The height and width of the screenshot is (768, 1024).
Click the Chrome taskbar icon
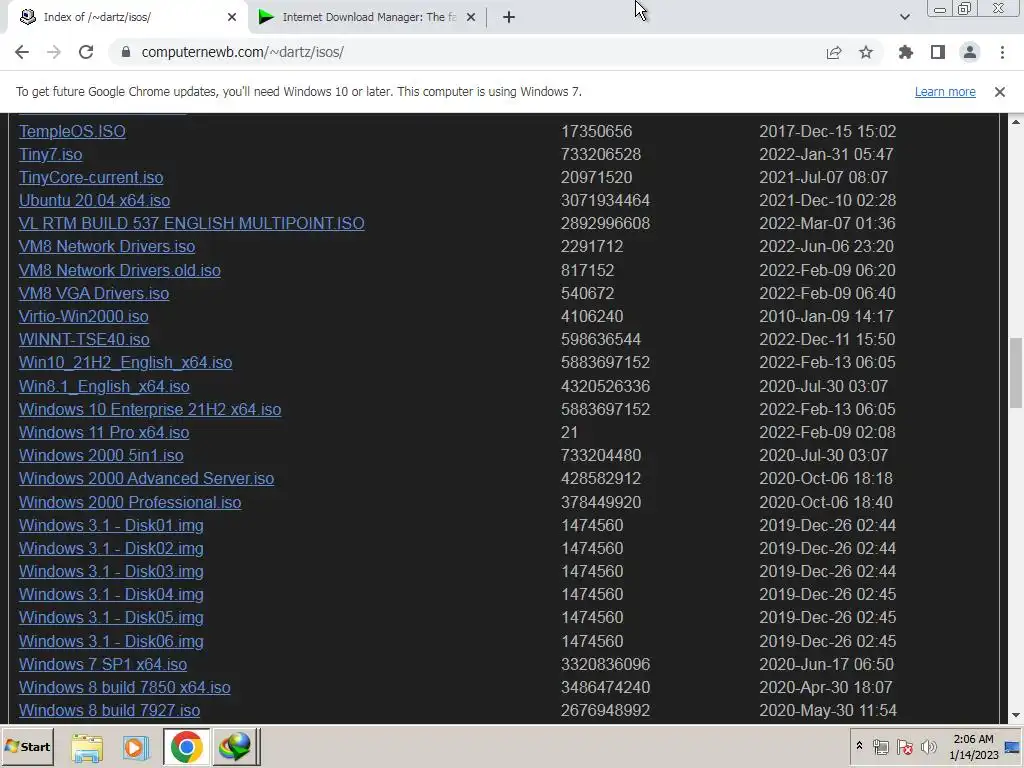click(186, 746)
